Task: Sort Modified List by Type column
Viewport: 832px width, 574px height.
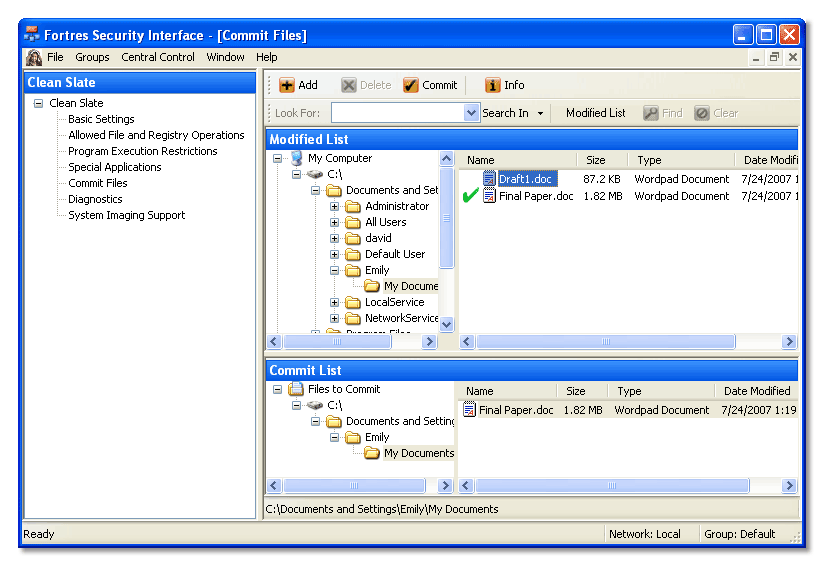Action: (681, 160)
